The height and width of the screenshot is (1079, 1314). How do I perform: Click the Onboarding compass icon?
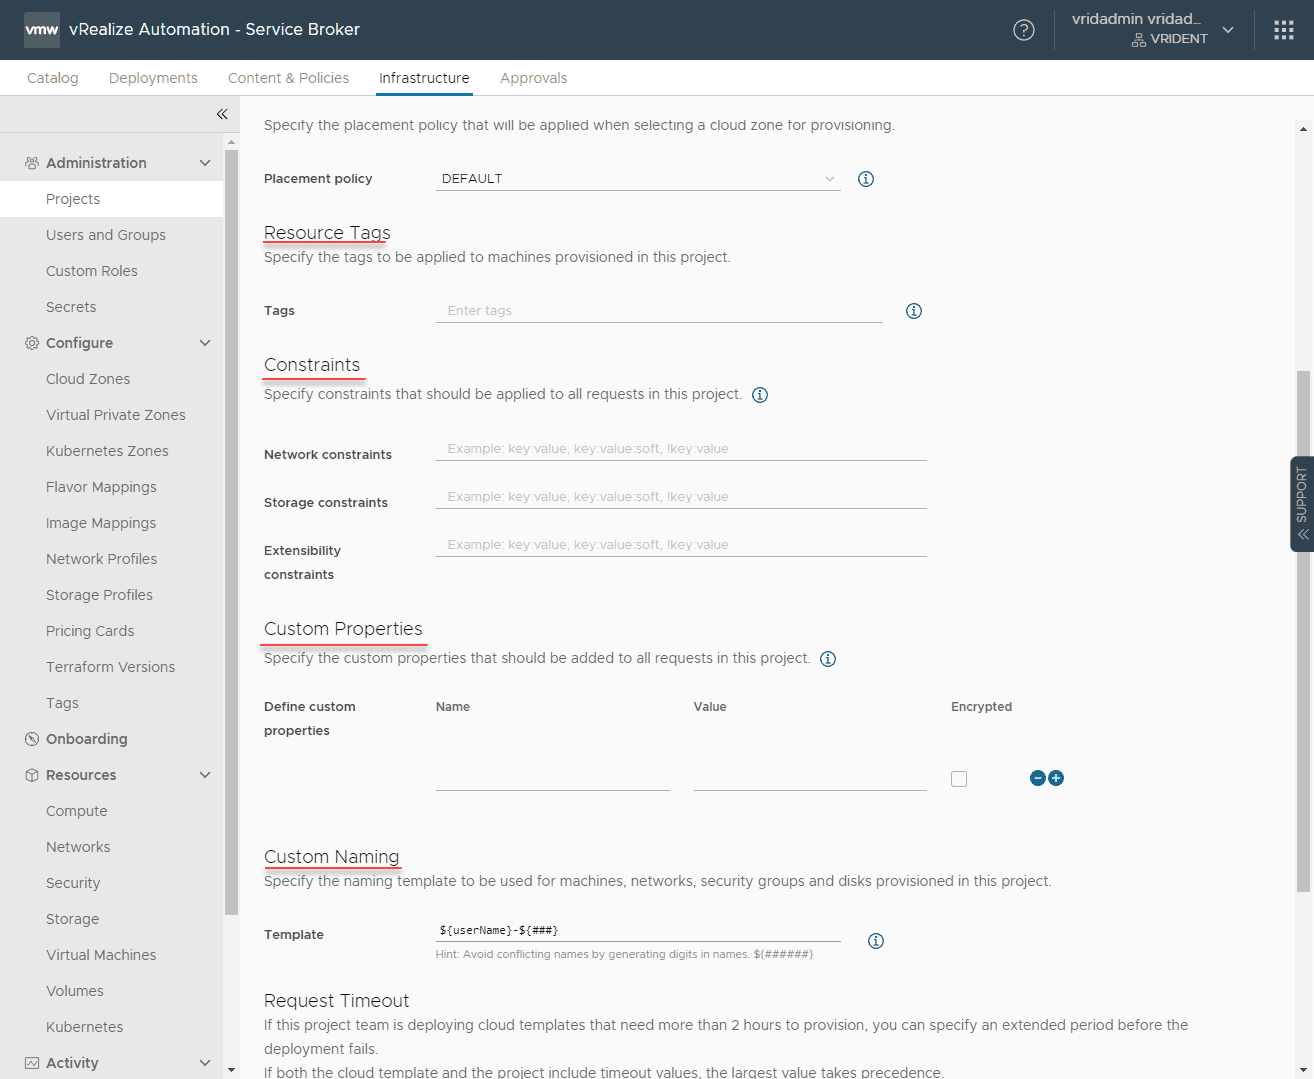point(32,739)
